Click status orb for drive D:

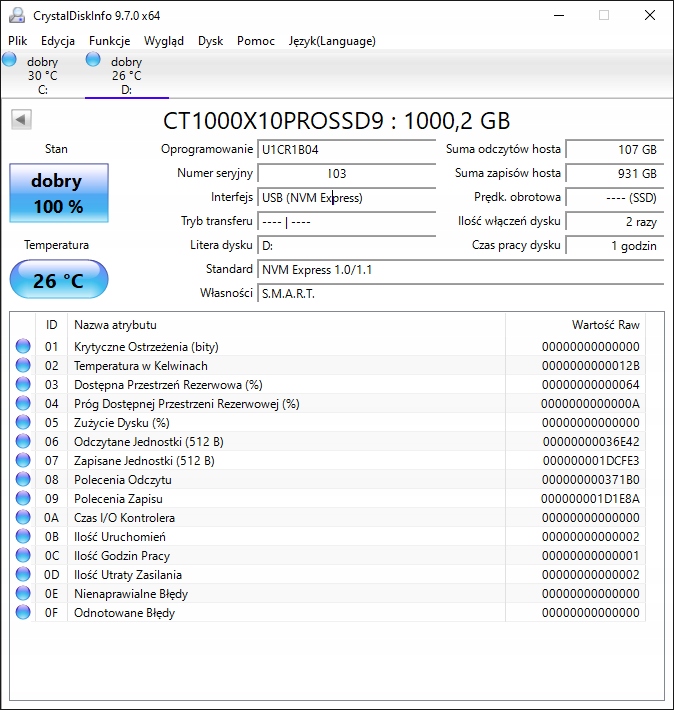[94, 60]
